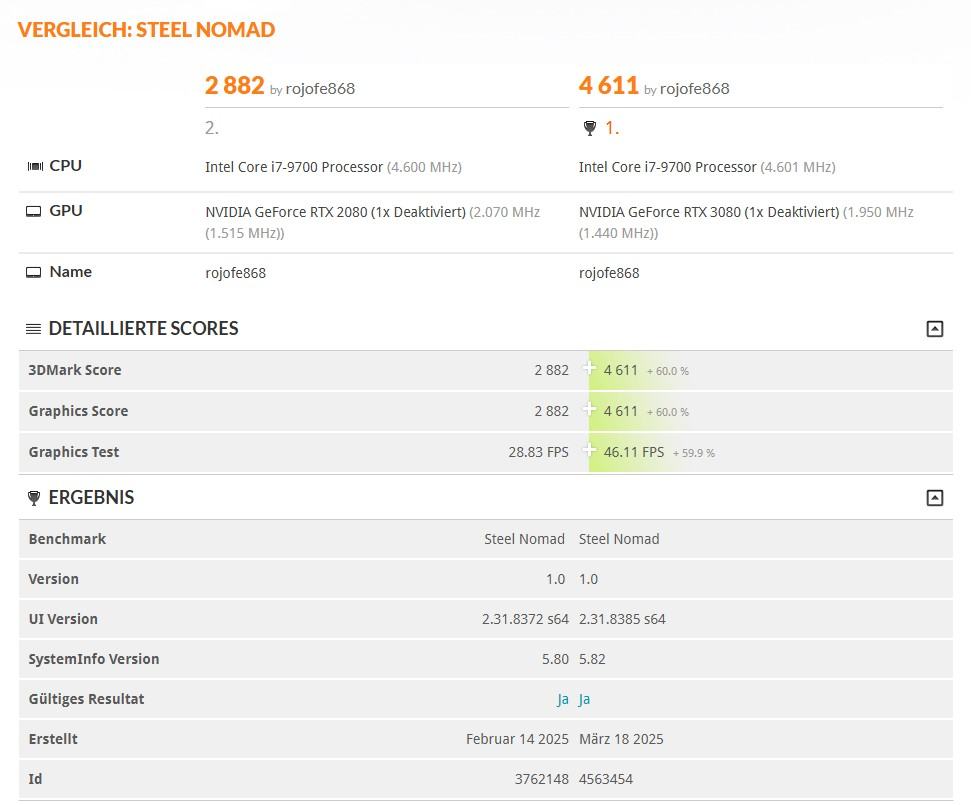Click the left valid result 'Ja' link
Screen dimensions: 971x805
[x=563, y=700]
